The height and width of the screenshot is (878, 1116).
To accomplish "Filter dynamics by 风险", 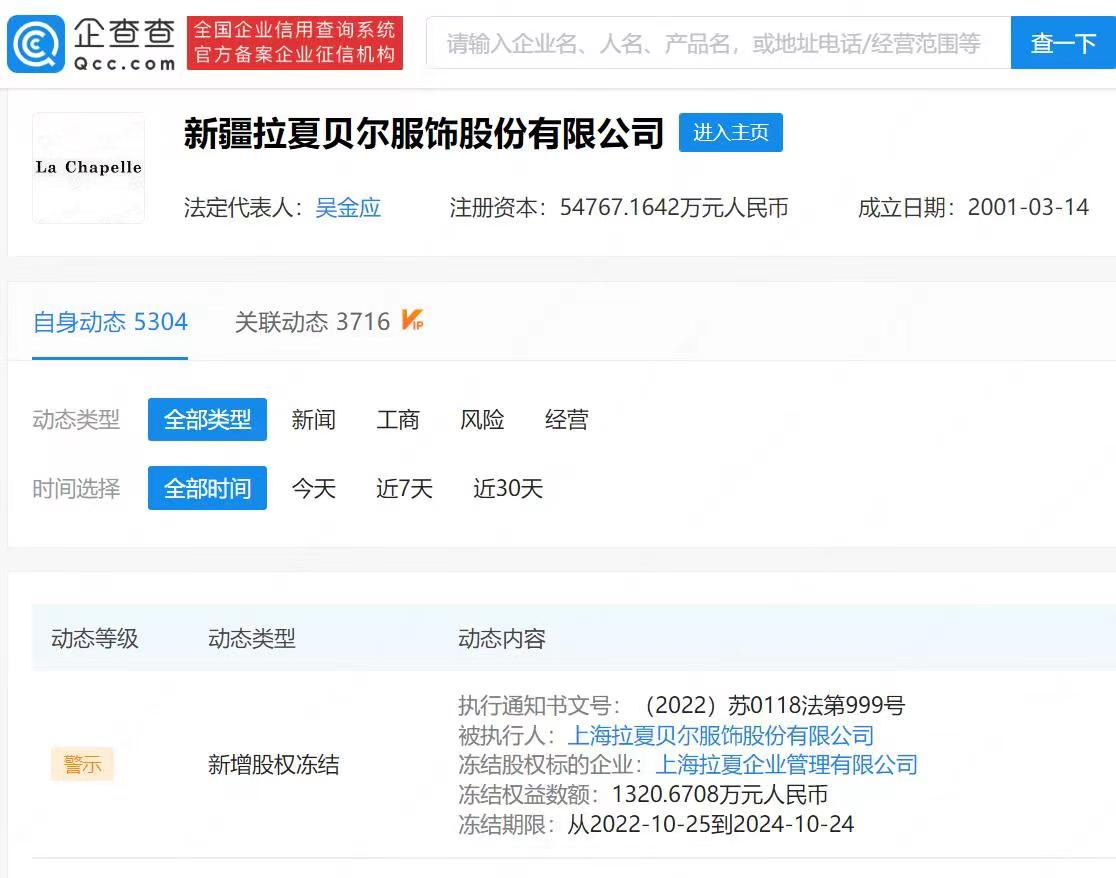I will 482,420.
